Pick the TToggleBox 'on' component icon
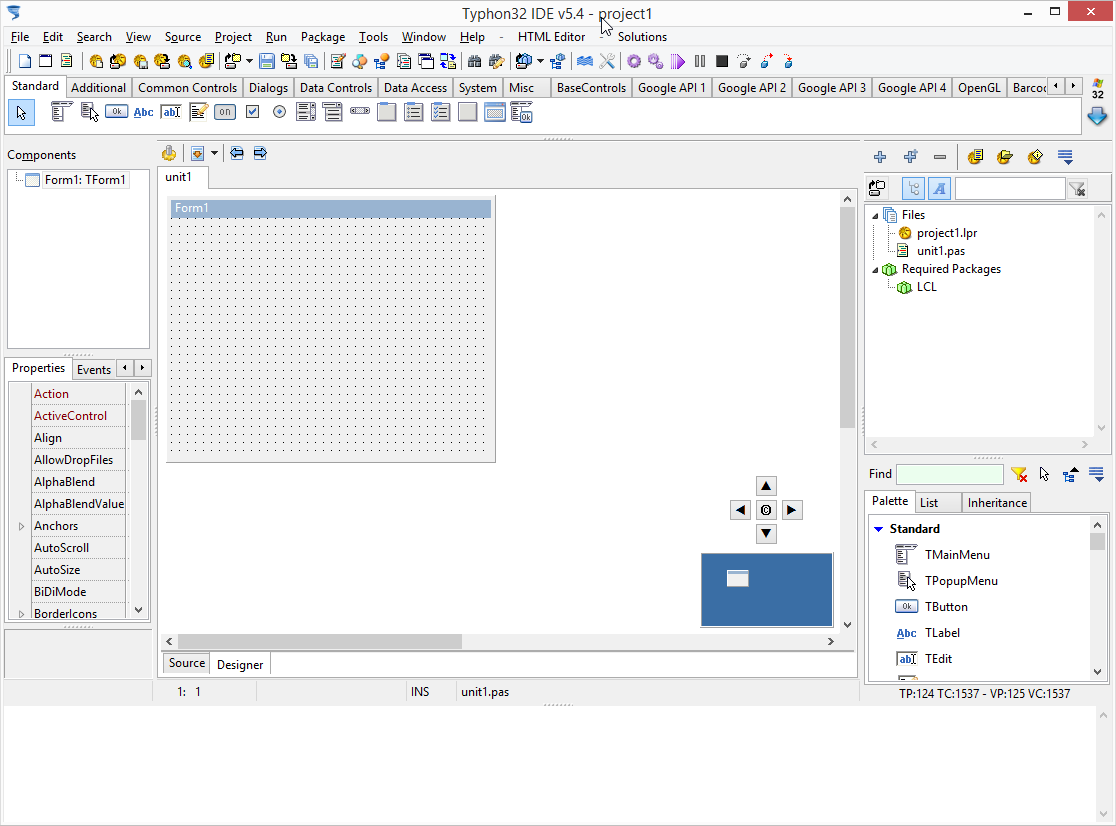The width and height of the screenshot is (1116, 826). point(225,112)
